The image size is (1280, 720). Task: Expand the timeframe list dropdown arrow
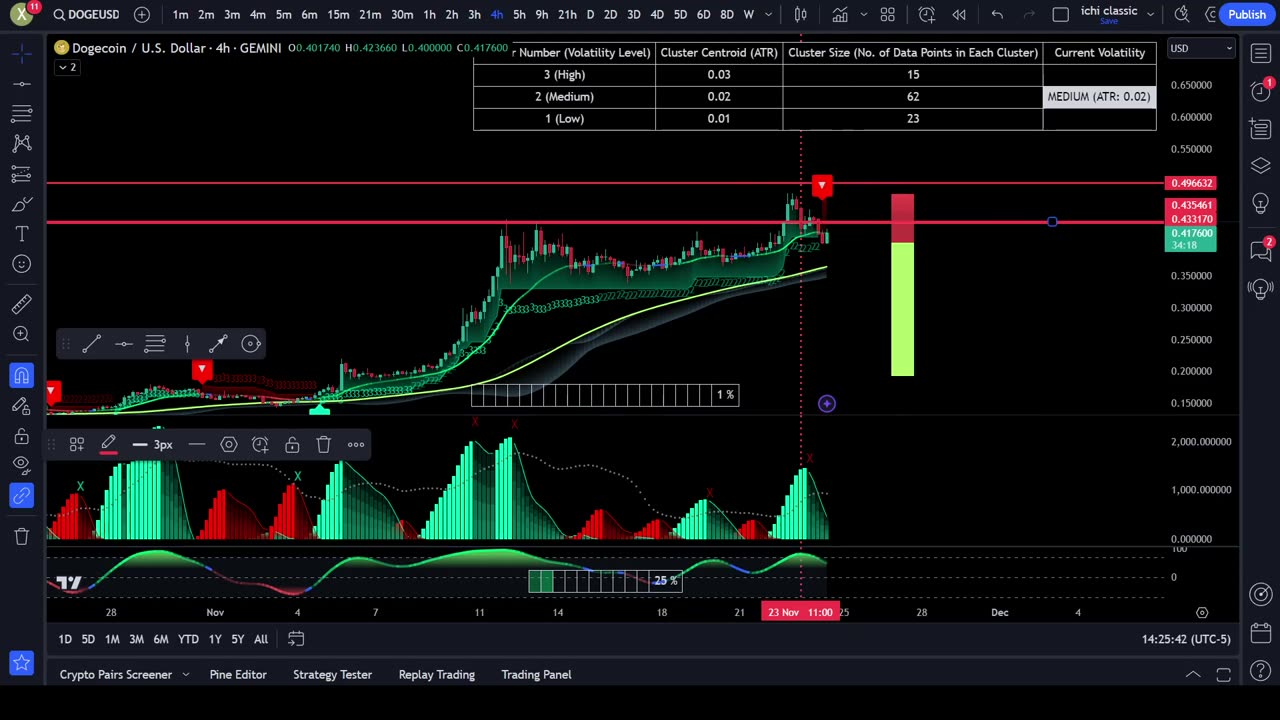pyautogui.click(x=769, y=14)
